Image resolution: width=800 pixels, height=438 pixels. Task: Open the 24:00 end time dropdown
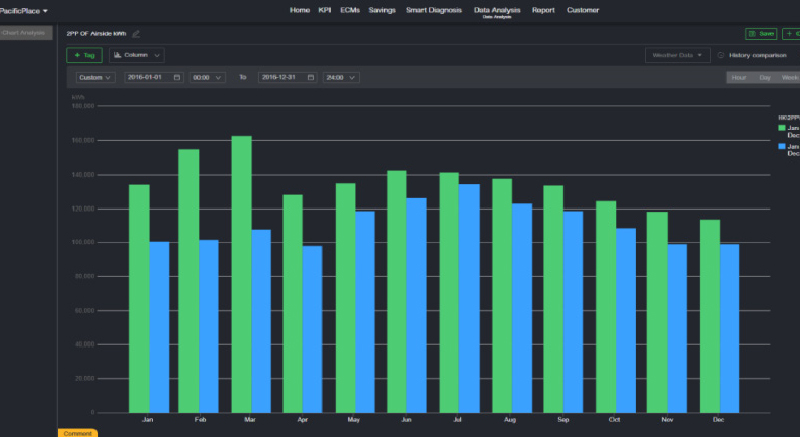pyautogui.click(x=341, y=77)
